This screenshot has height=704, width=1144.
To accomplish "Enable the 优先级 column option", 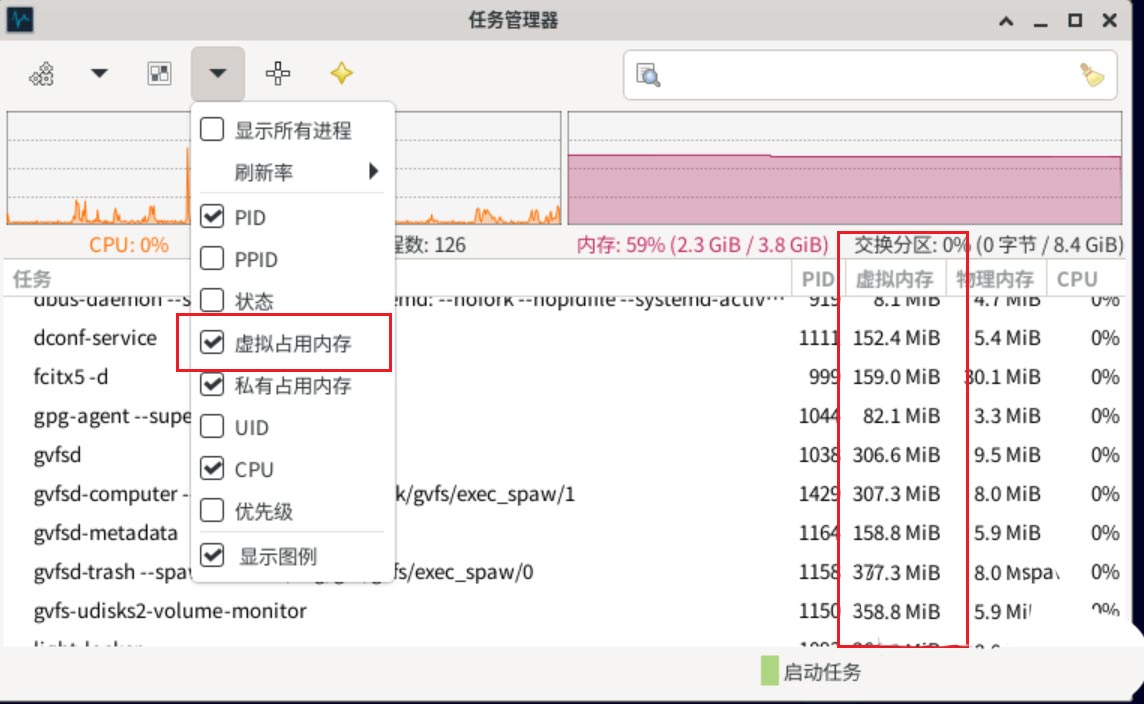I will click(x=212, y=511).
